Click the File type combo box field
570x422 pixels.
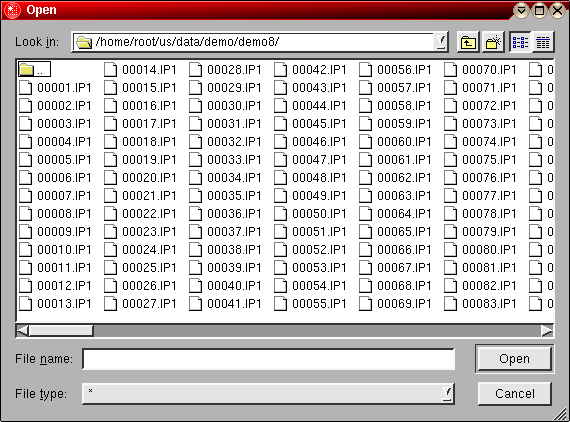click(x=268, y=393)
